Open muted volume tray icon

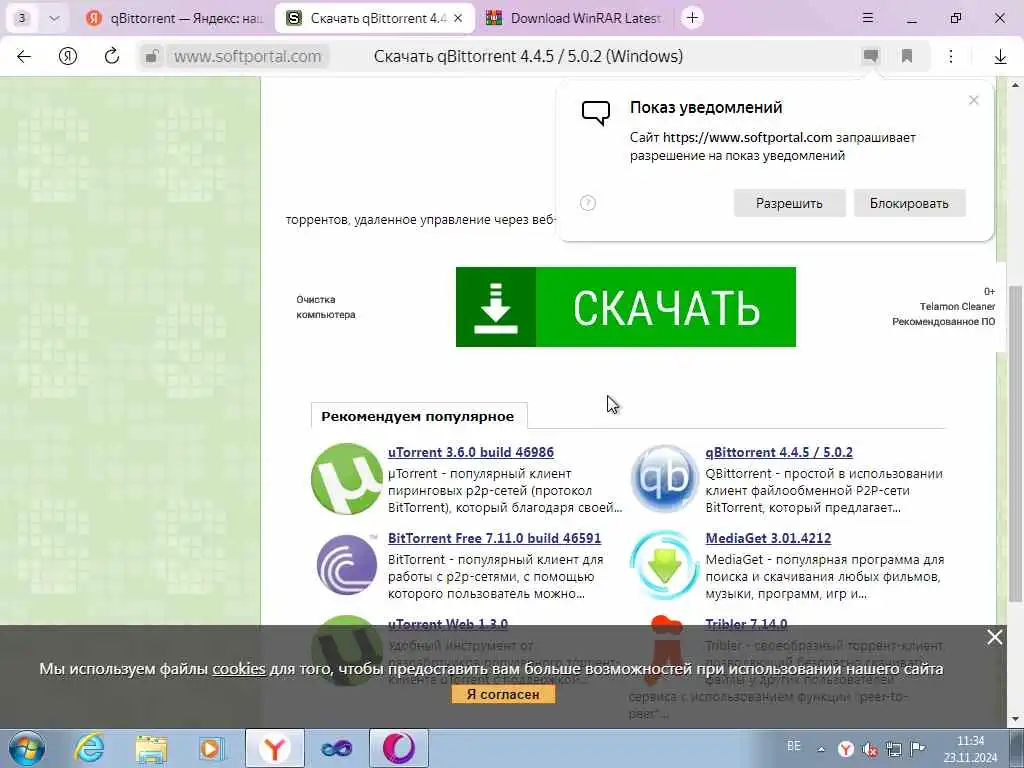870,749
